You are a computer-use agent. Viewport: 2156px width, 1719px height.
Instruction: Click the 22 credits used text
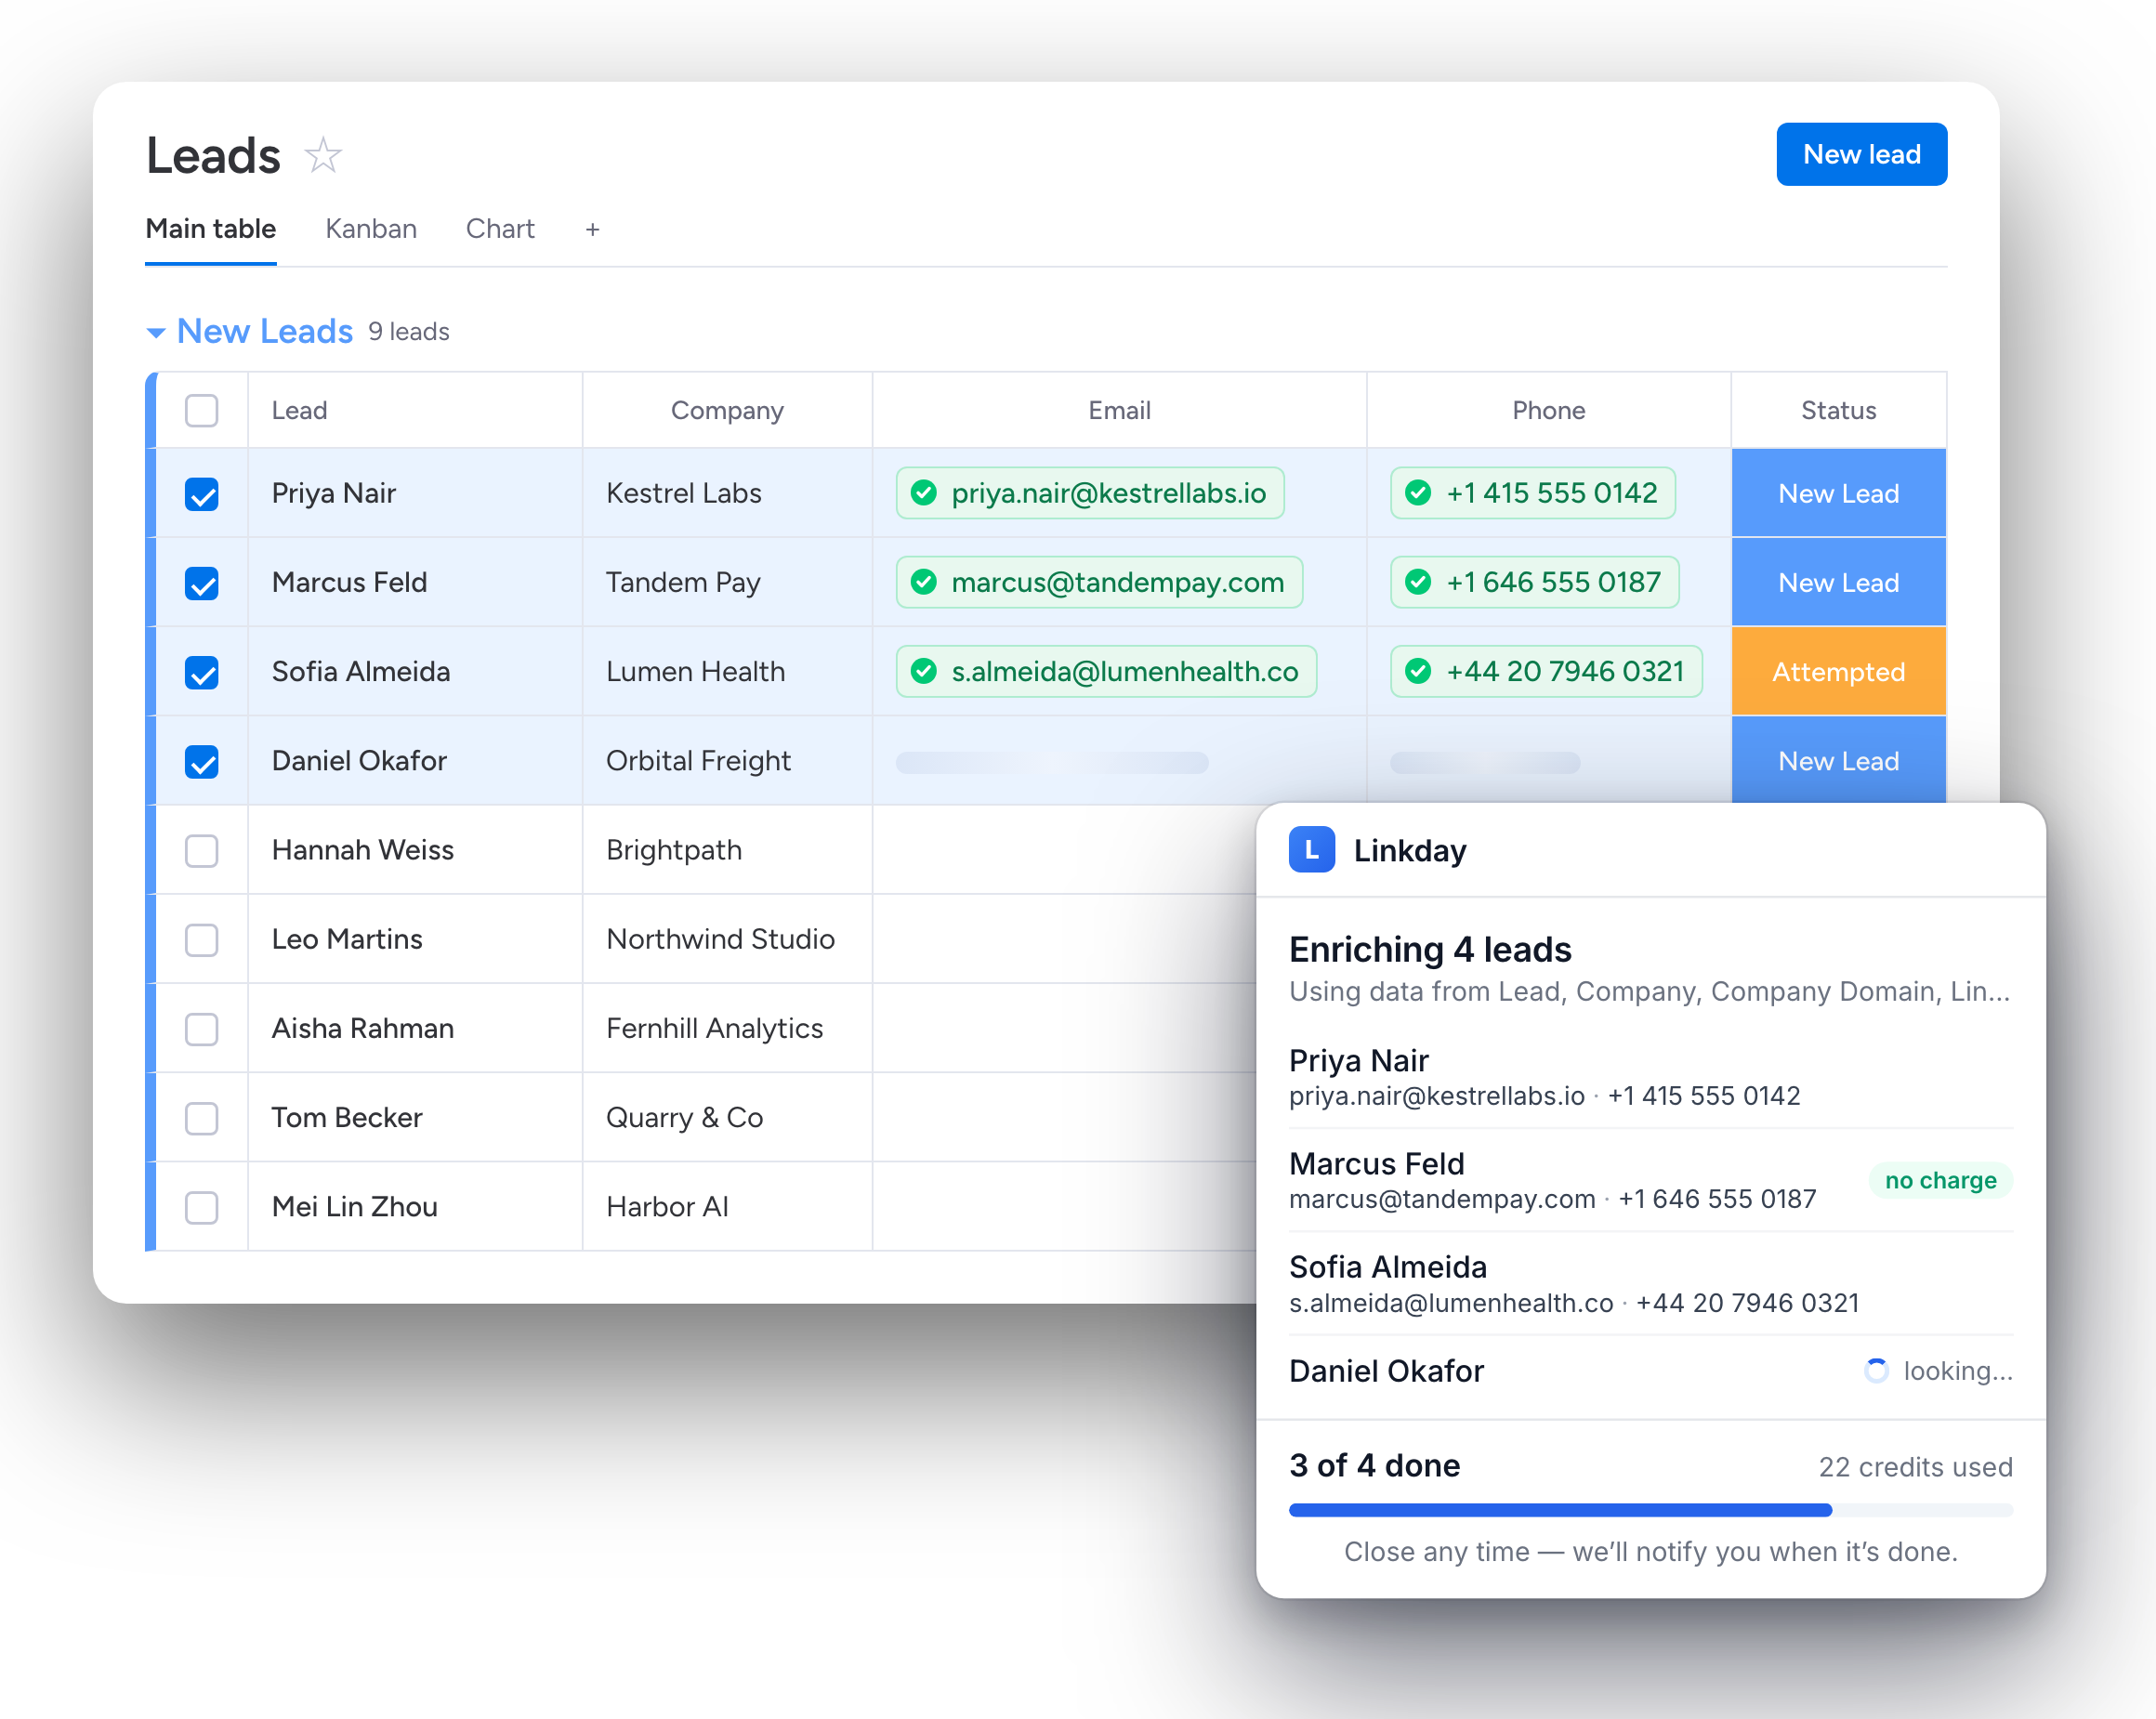[1915, 1467]
